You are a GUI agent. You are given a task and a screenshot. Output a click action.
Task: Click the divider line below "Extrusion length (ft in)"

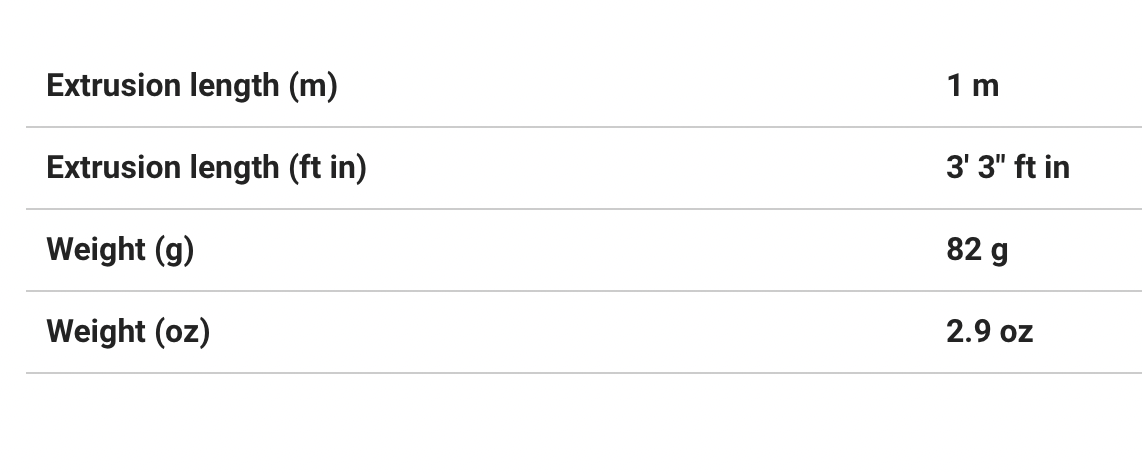click(x=583, y=209)
